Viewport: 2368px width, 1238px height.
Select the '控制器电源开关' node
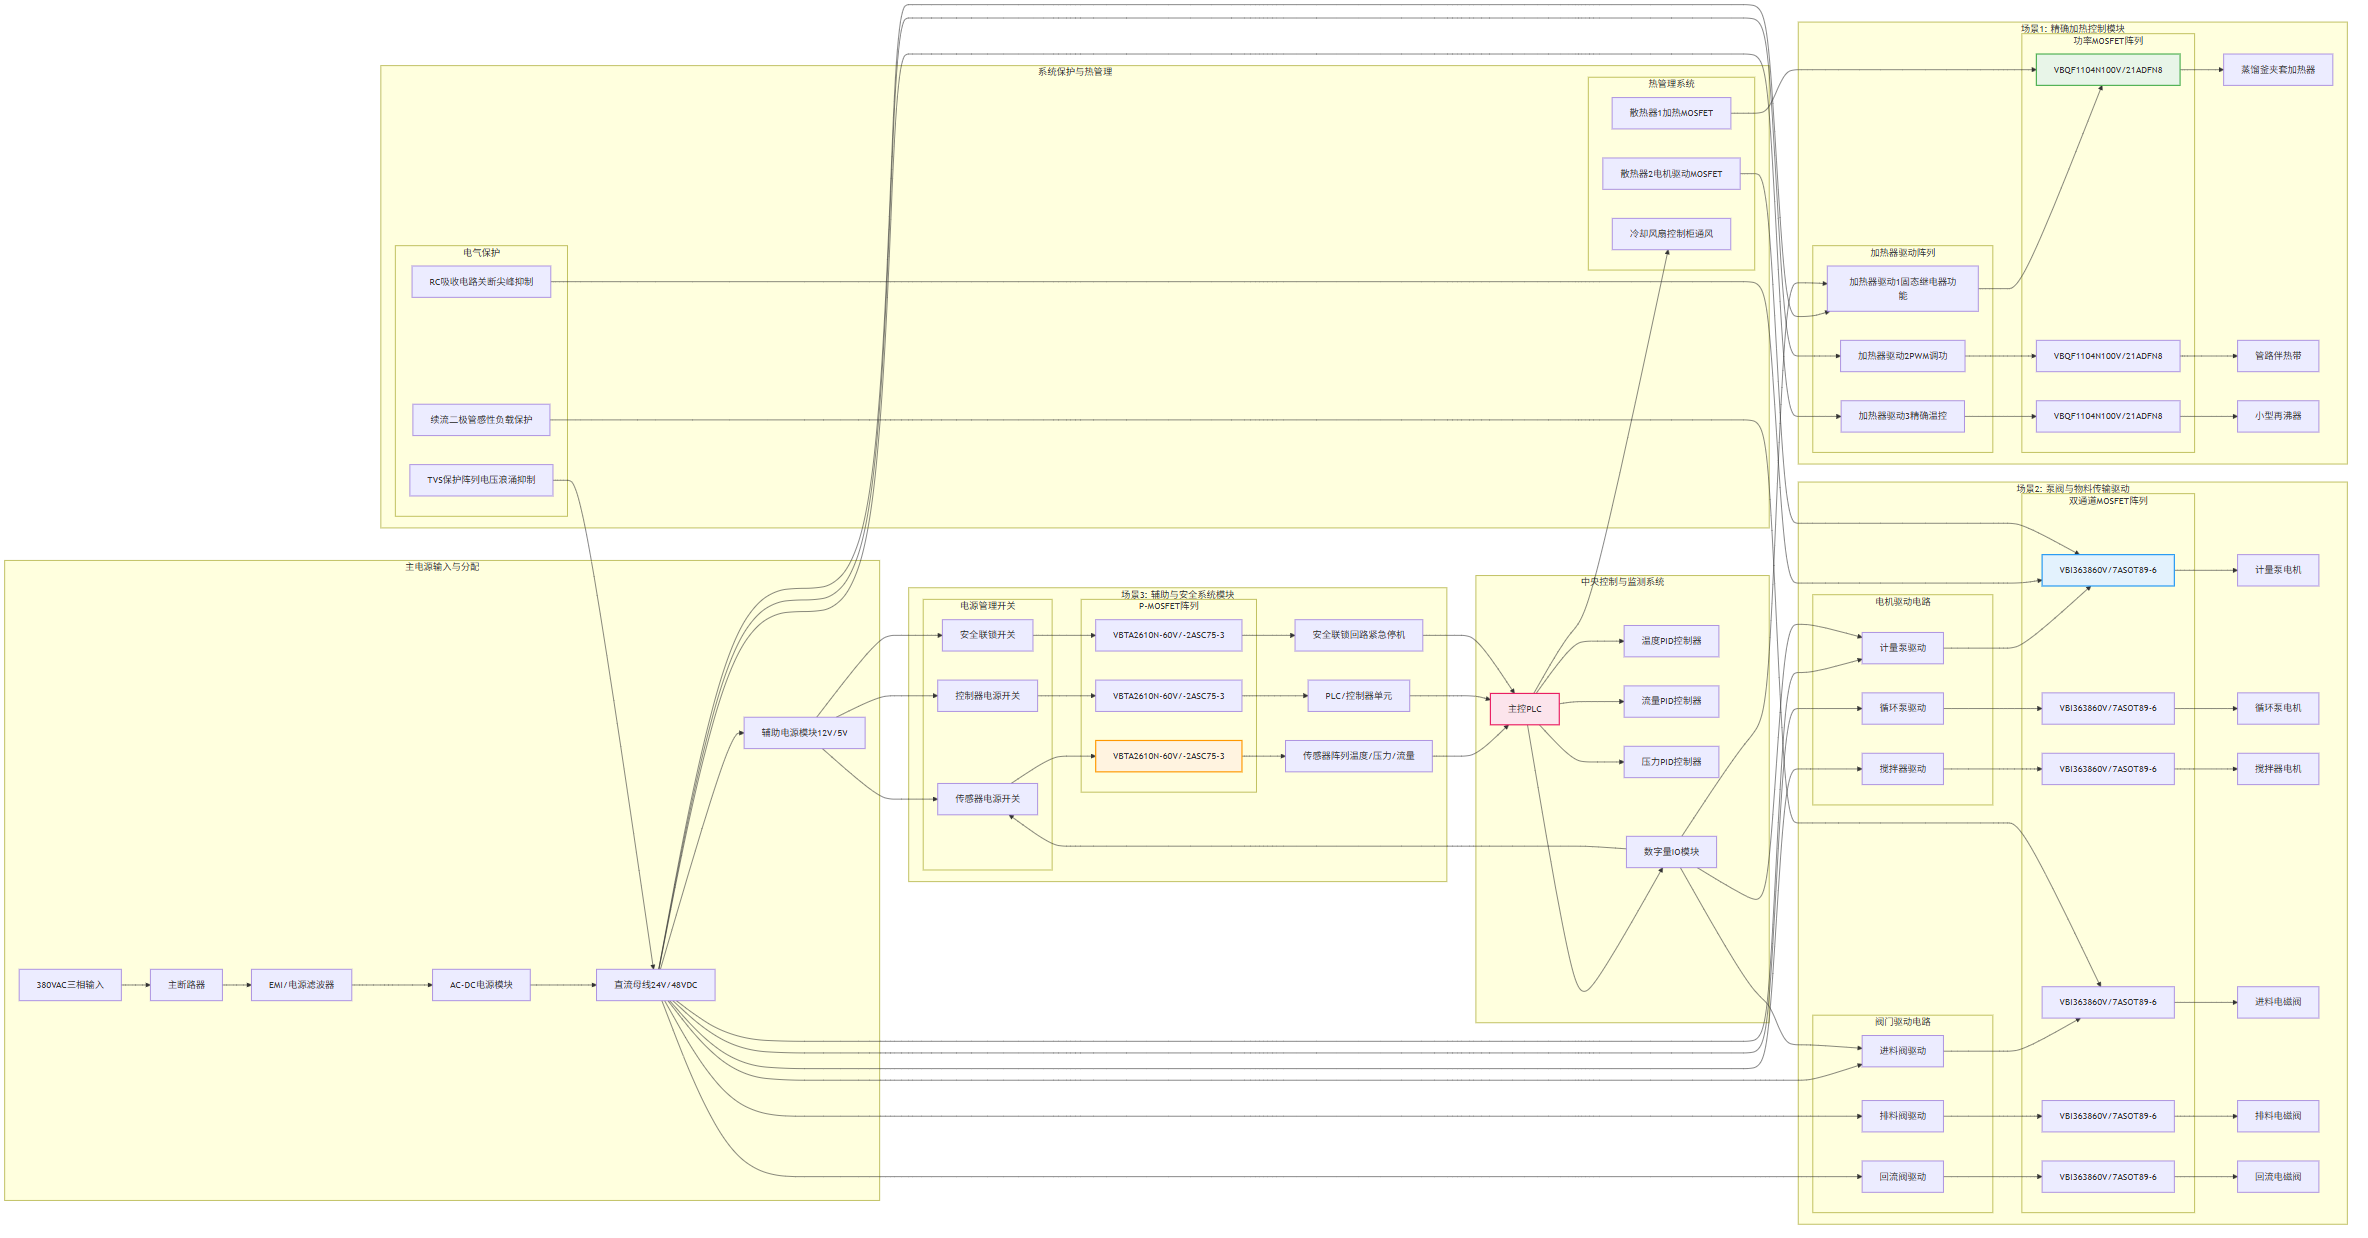click(x=987, y=696)
